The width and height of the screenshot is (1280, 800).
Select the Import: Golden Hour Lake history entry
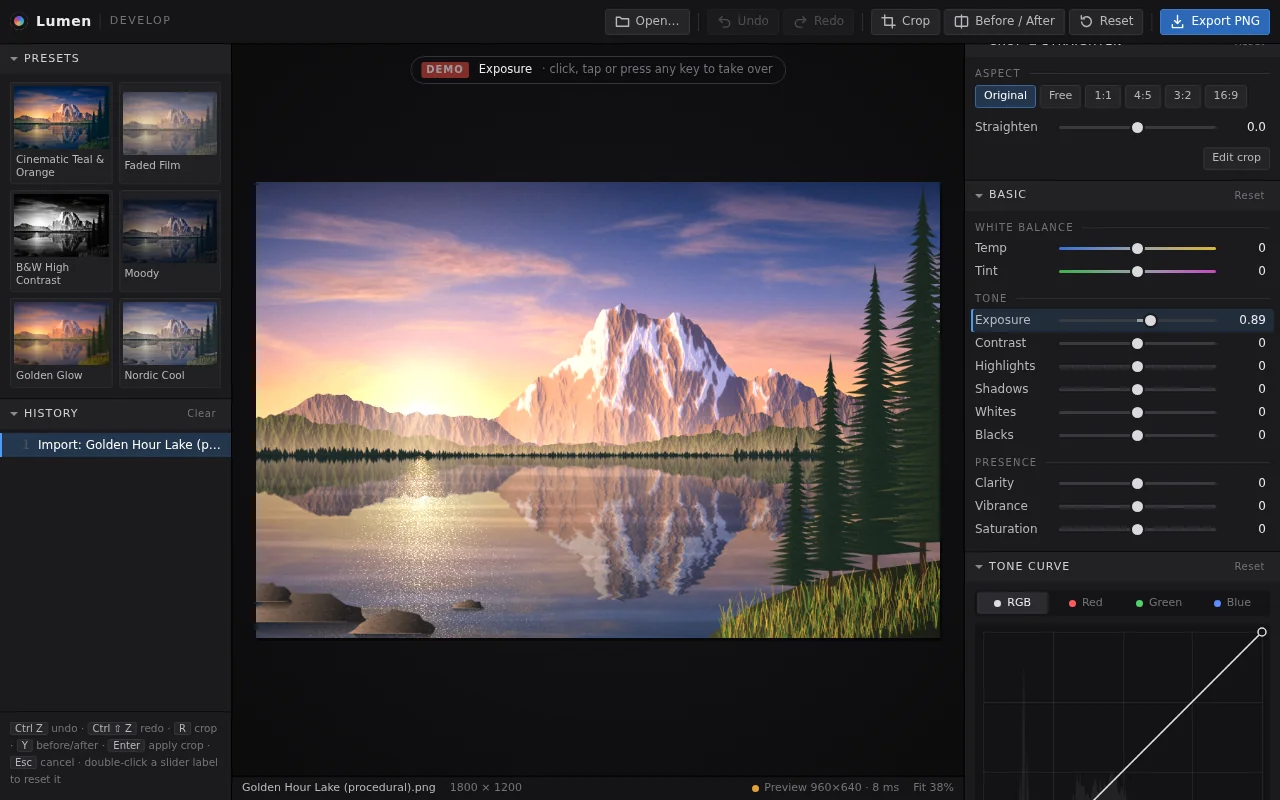pos(116,445)
